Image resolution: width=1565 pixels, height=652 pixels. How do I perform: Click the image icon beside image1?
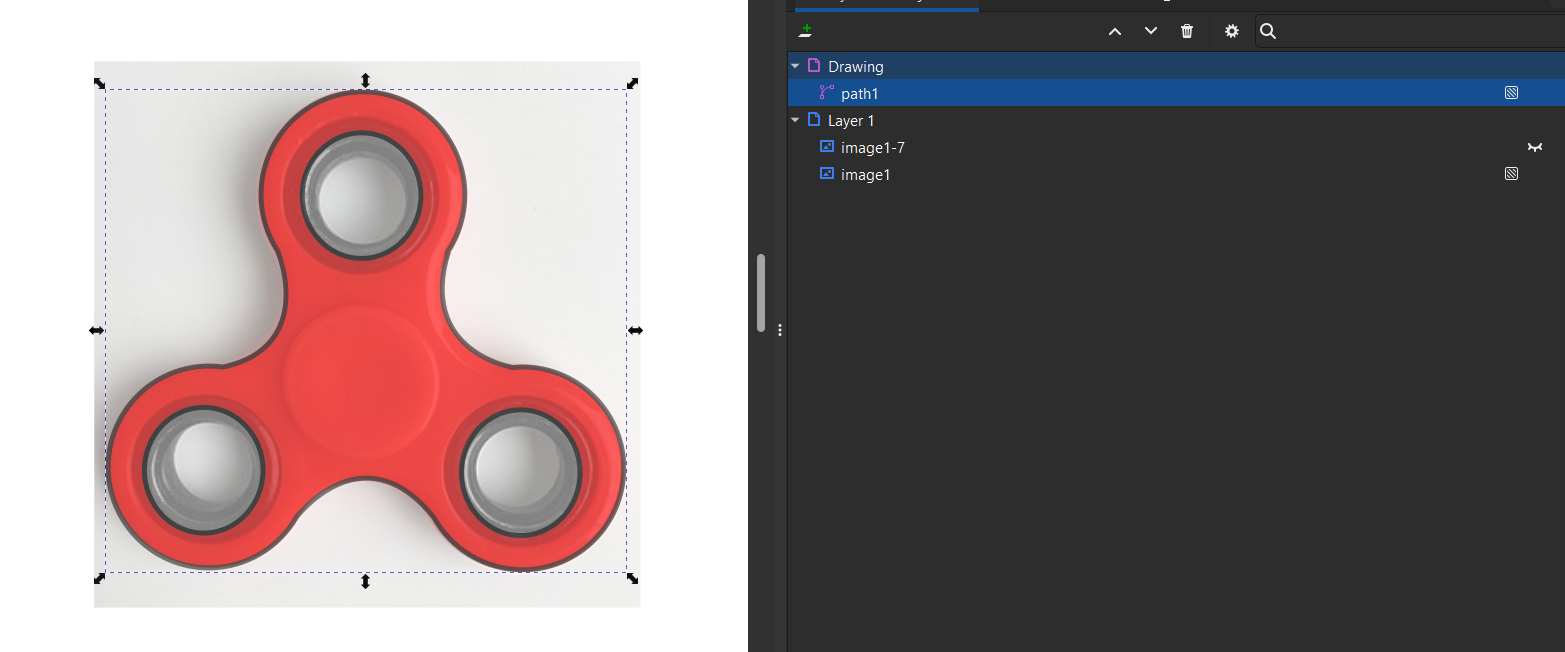point(826,174)
